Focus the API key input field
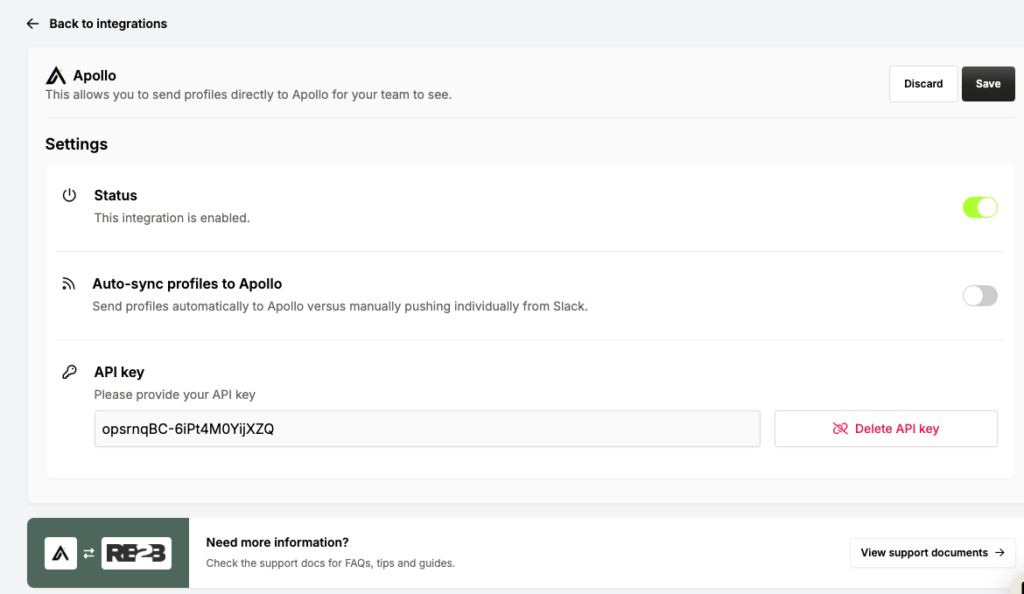 pos(426,429)
